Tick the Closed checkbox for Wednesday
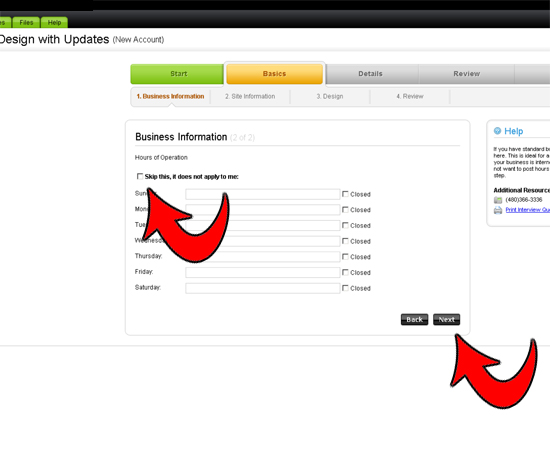The width and height of the screenshot is (550, 450). (345, 241)
